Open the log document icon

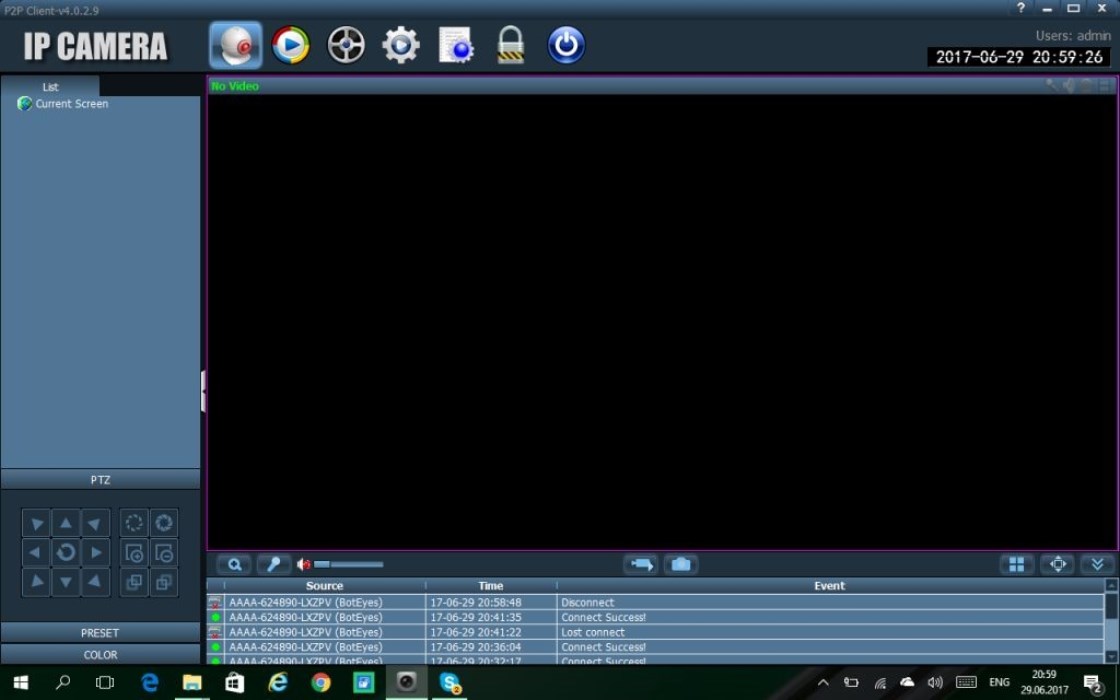456,45
